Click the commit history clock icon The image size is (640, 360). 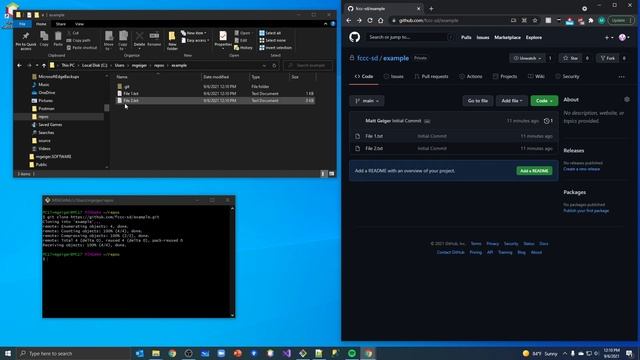tap(547, 121)
